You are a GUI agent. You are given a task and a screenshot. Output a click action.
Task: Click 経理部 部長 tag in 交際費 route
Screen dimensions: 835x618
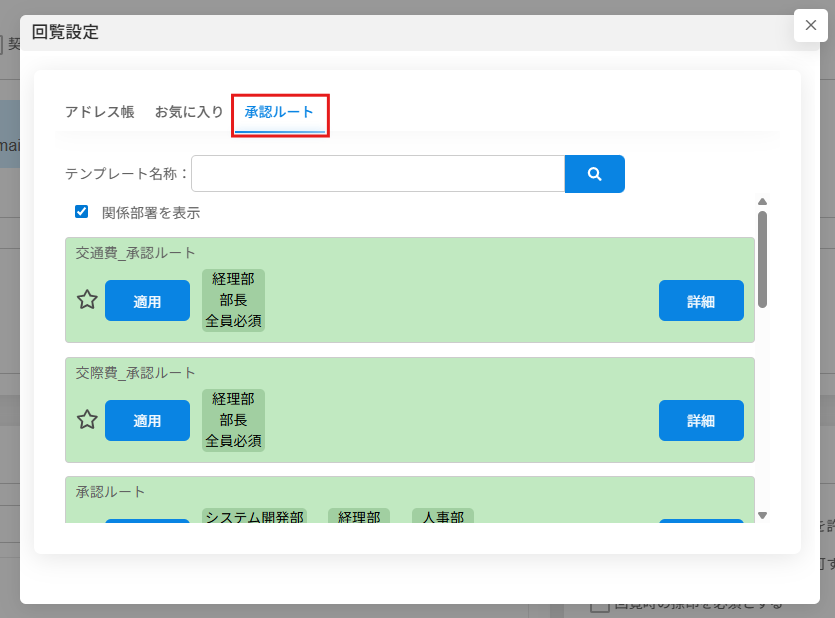click(x=233, y=420)
